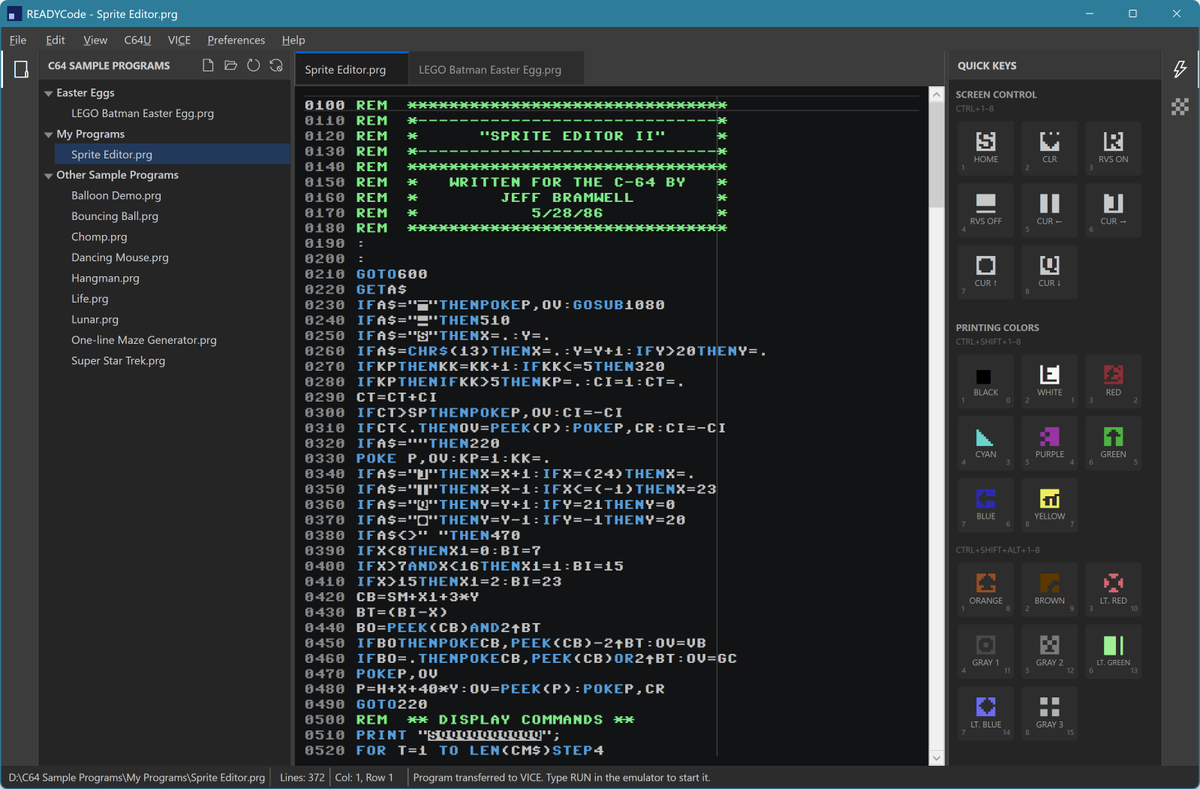The image size is (1200, 789).
Task: Click the open folder icon in explorer header
Action: coord(231,66)
